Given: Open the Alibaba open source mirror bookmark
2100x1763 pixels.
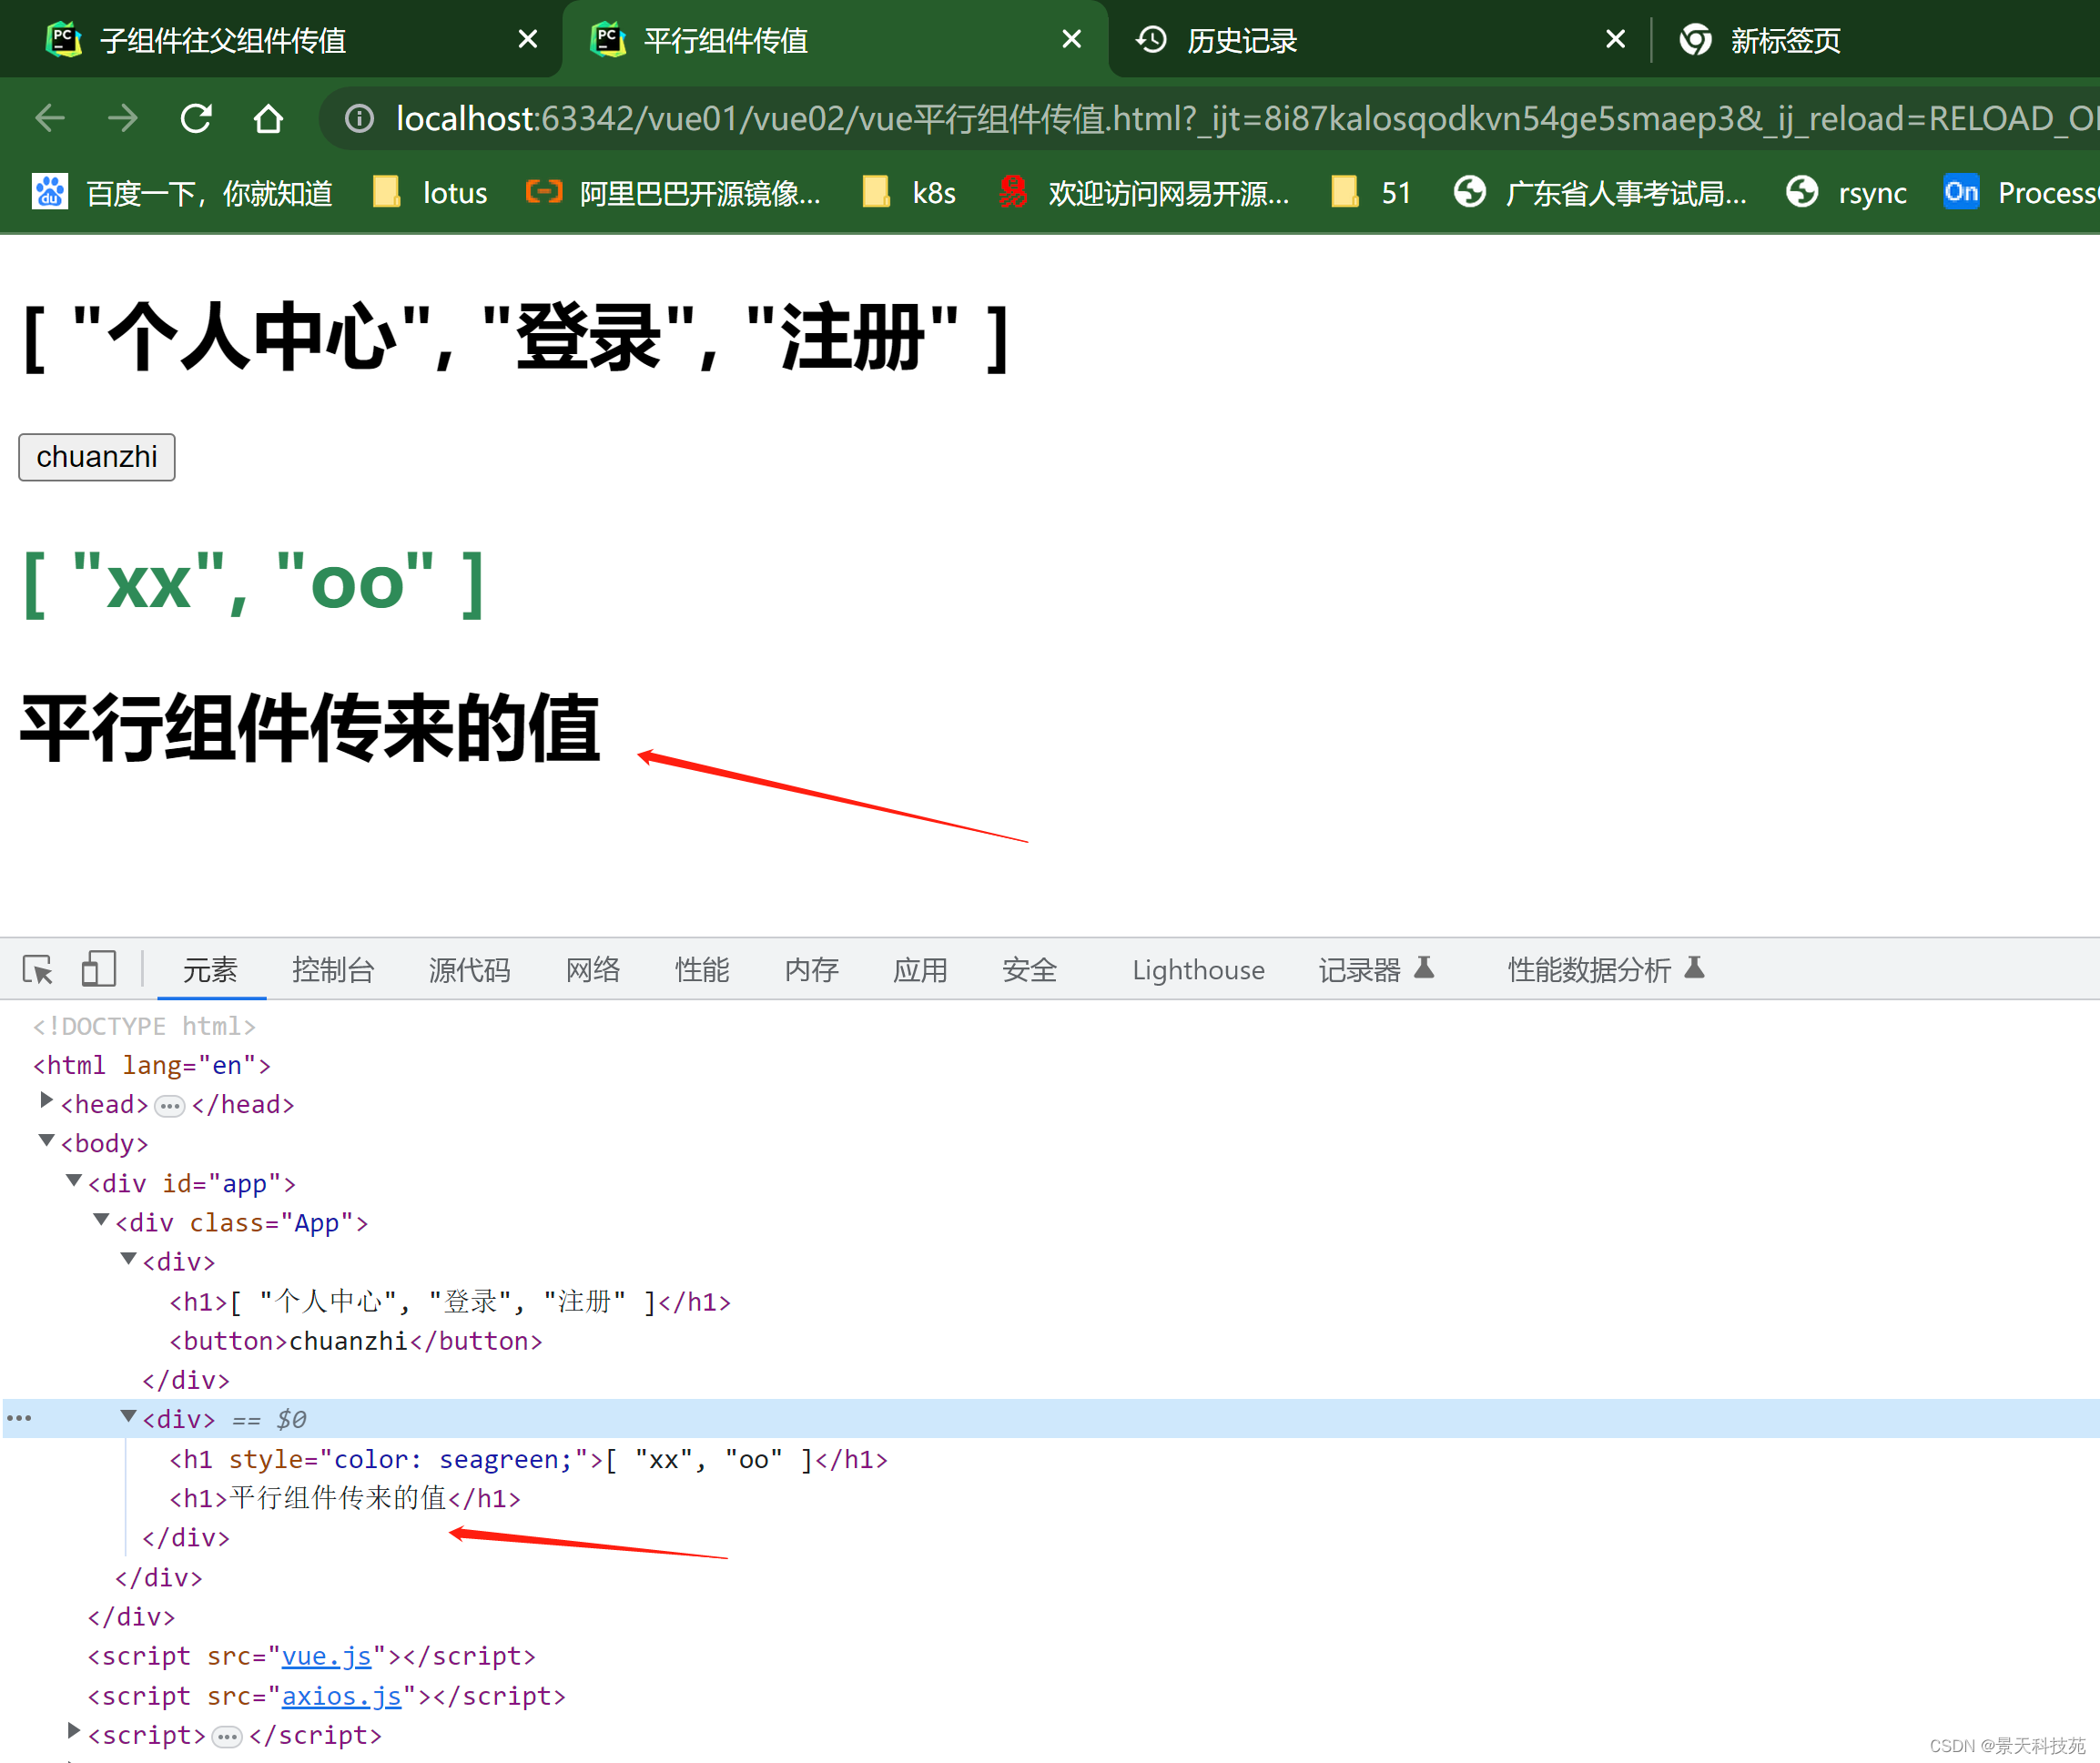Looking at the screenshot, I should (674, 192).
